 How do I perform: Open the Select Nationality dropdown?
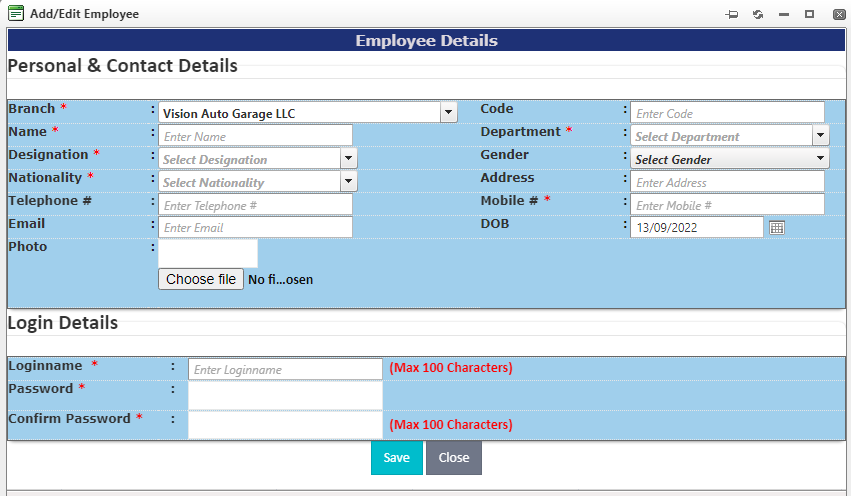pyautogui.click(x=348, y=182)
